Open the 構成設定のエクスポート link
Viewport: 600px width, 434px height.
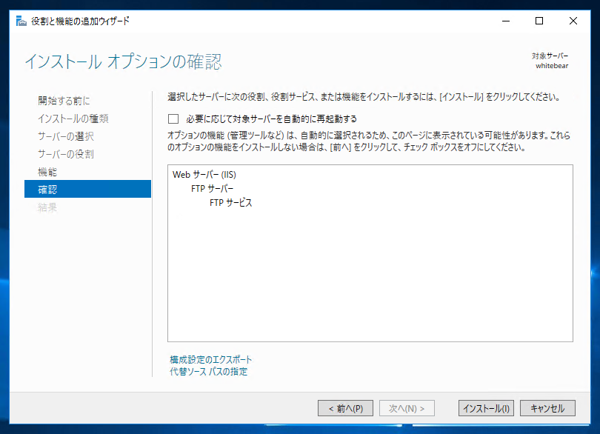(211, 360)
